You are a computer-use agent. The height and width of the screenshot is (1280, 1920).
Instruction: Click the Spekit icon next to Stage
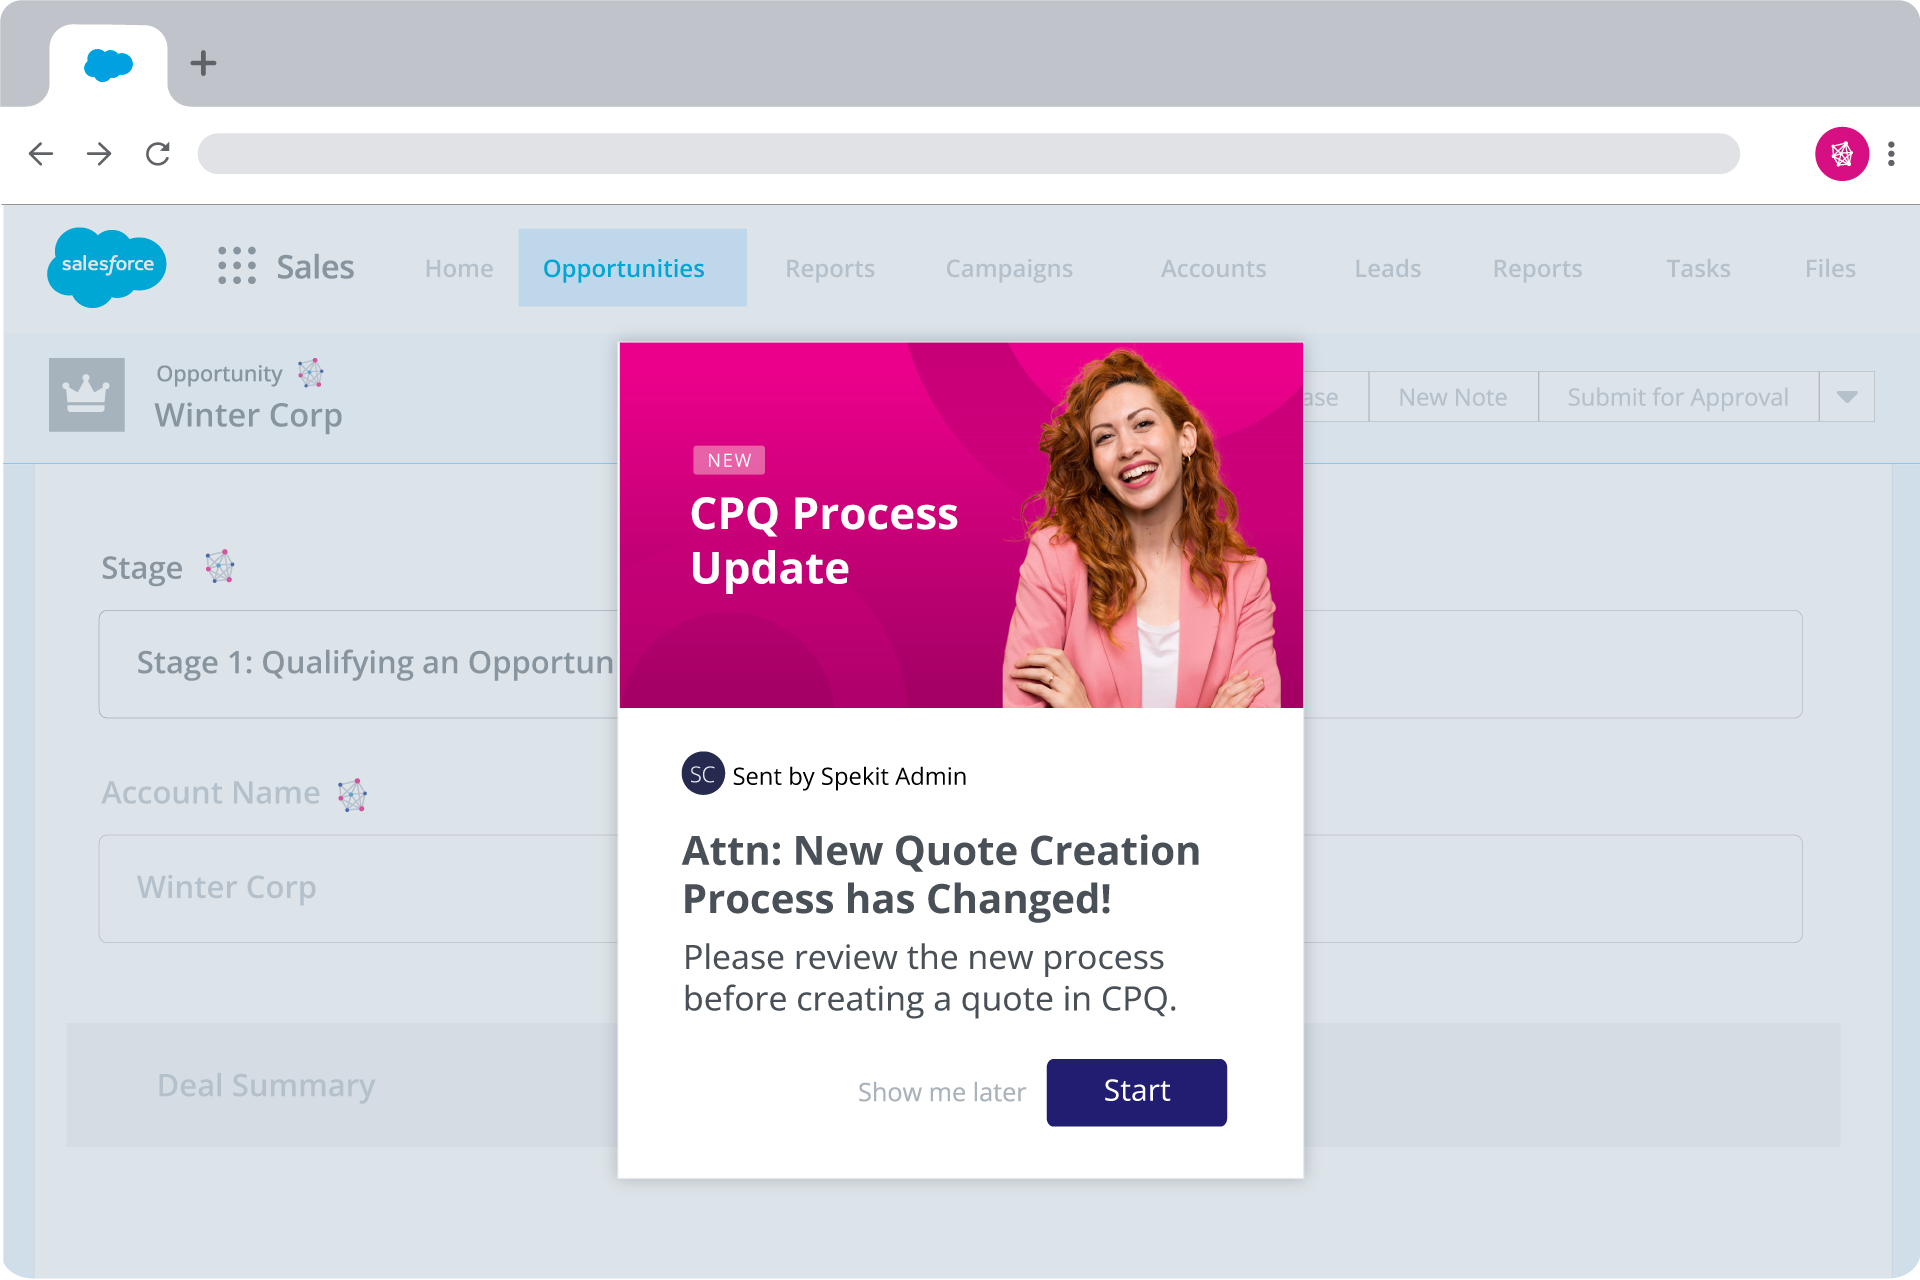coord(220,566)
